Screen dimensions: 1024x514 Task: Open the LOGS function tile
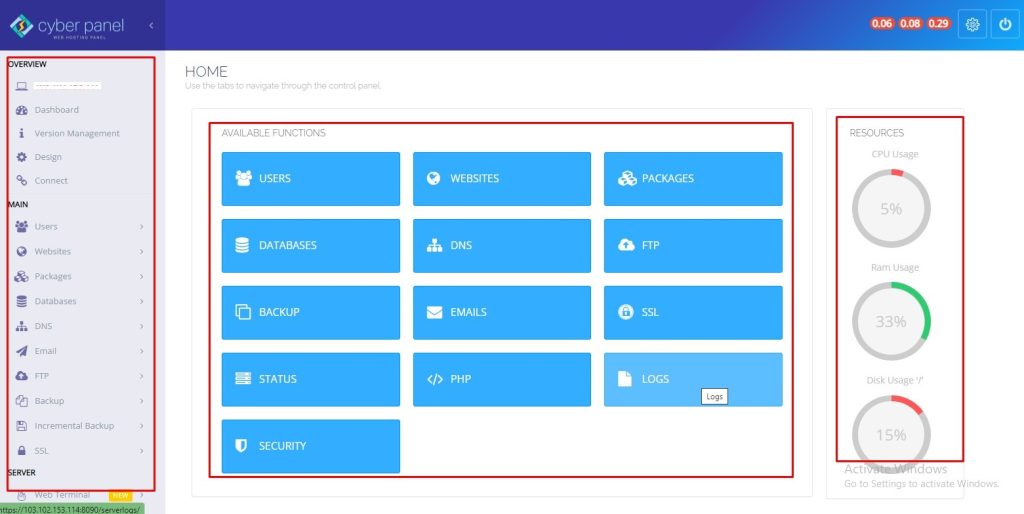point(692,379)
